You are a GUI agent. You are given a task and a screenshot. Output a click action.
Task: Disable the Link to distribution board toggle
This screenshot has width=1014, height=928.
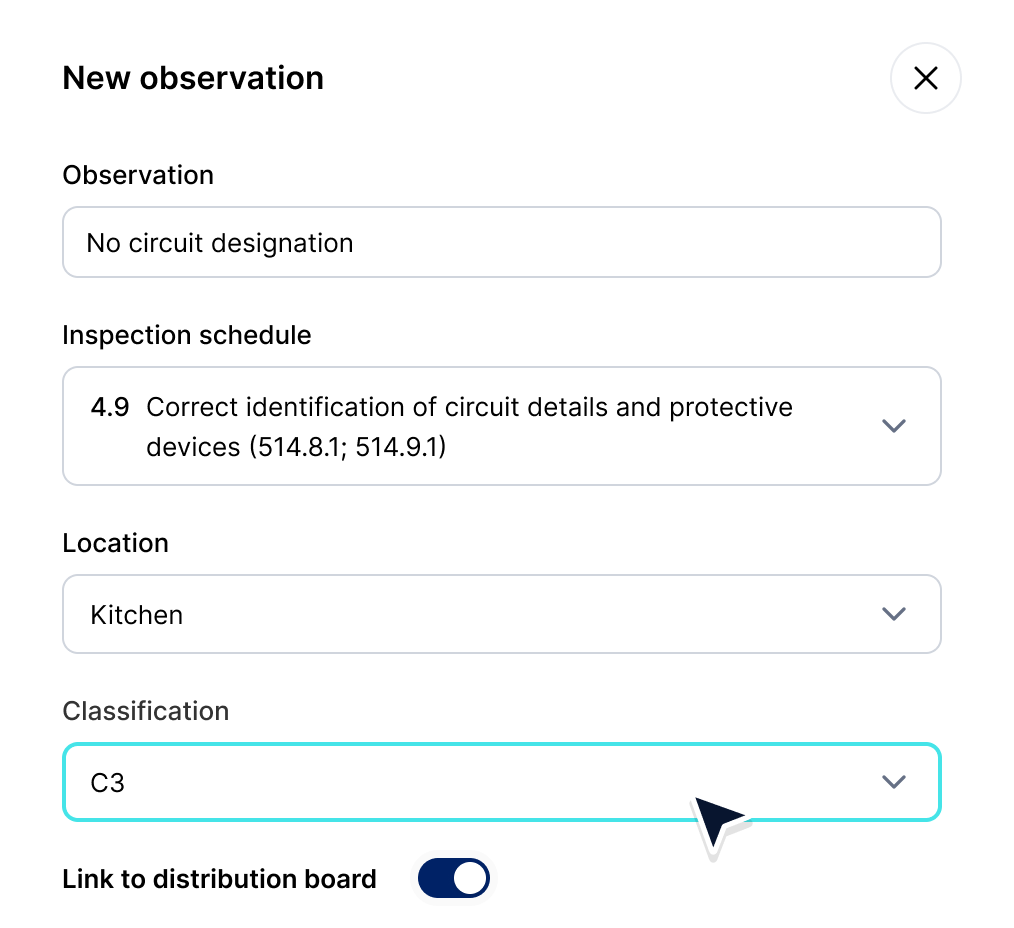pyautogui.click(x=454, y=878)
